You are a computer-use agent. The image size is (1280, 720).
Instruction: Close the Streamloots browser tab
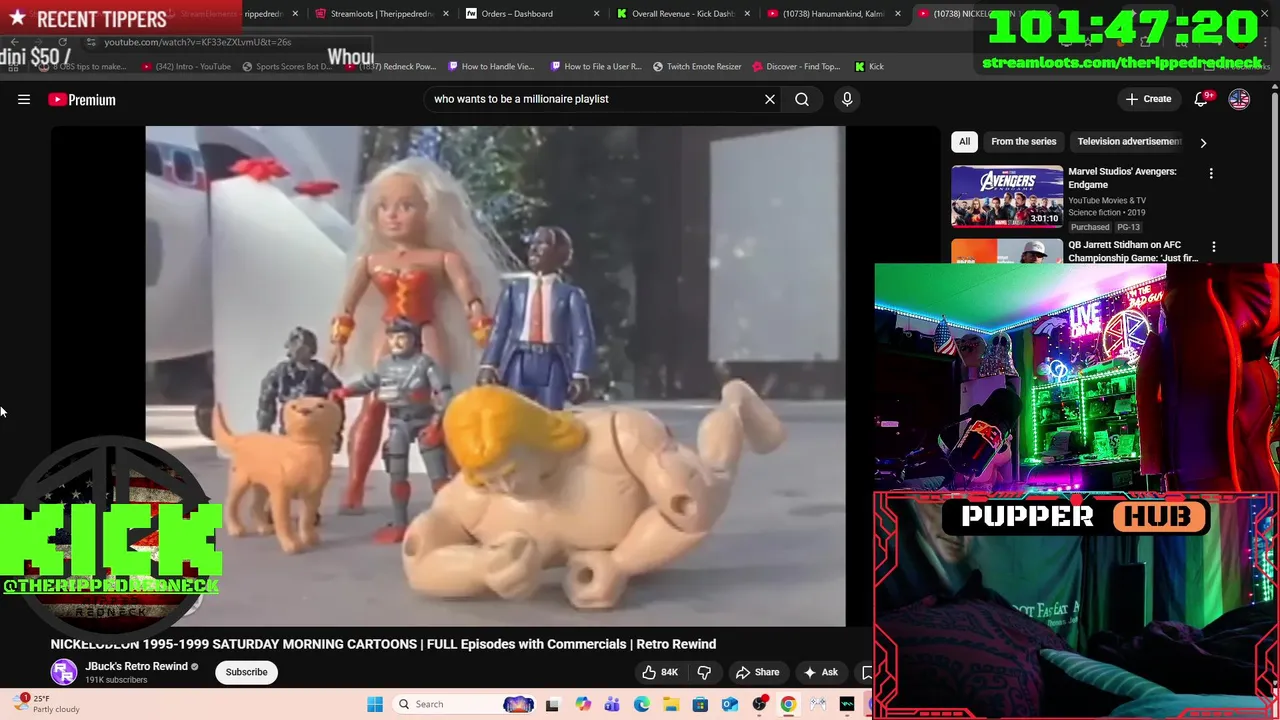pos(445,14)
